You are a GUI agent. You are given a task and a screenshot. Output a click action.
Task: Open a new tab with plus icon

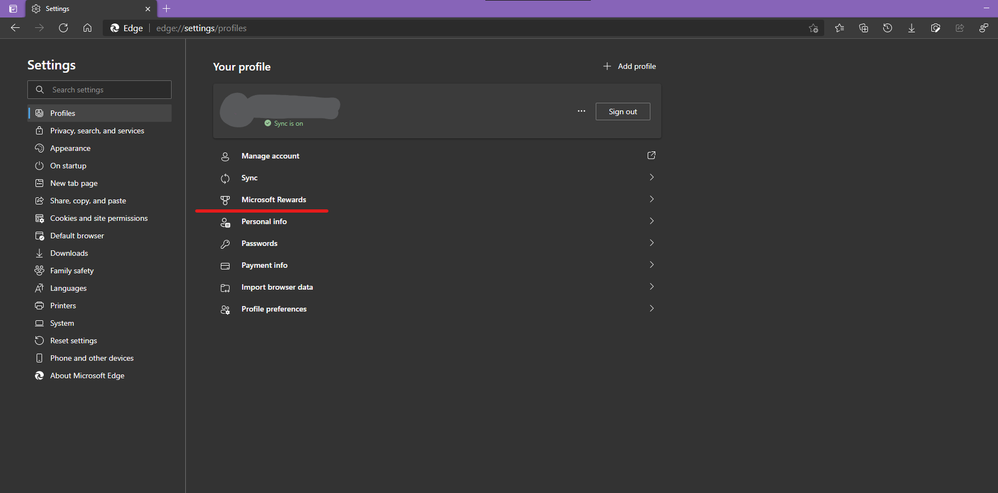tap(167, 9)
